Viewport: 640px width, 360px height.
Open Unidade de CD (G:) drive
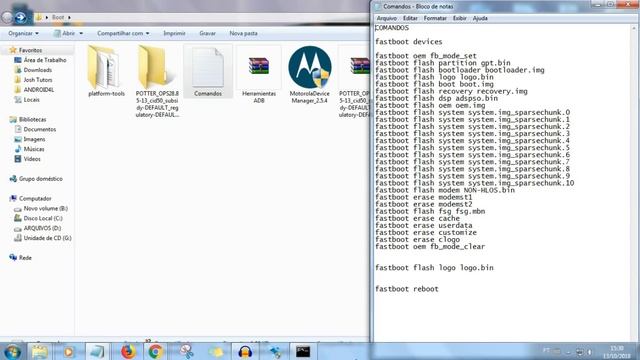pyautogui.click(x=43, y=238)
